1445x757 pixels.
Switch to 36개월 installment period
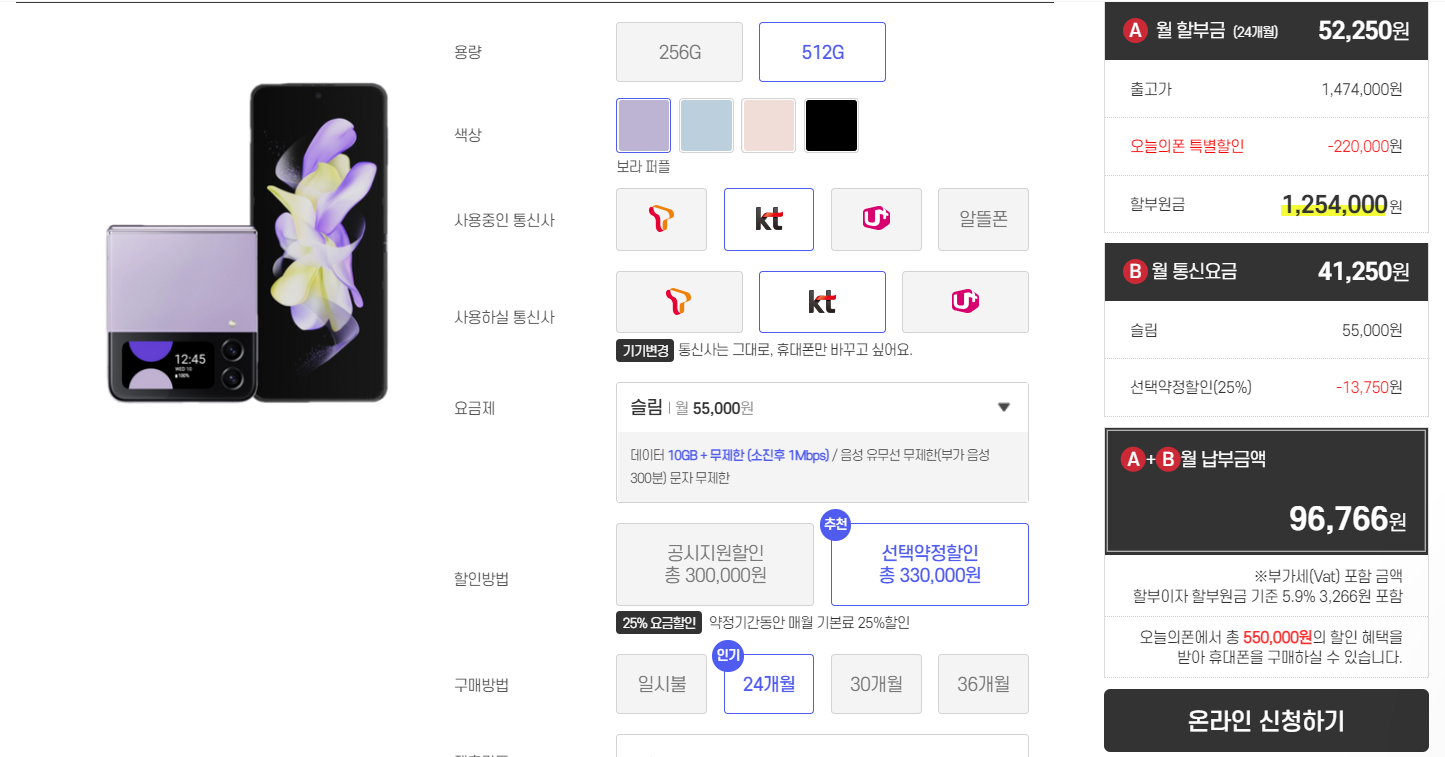click(983, 684)
